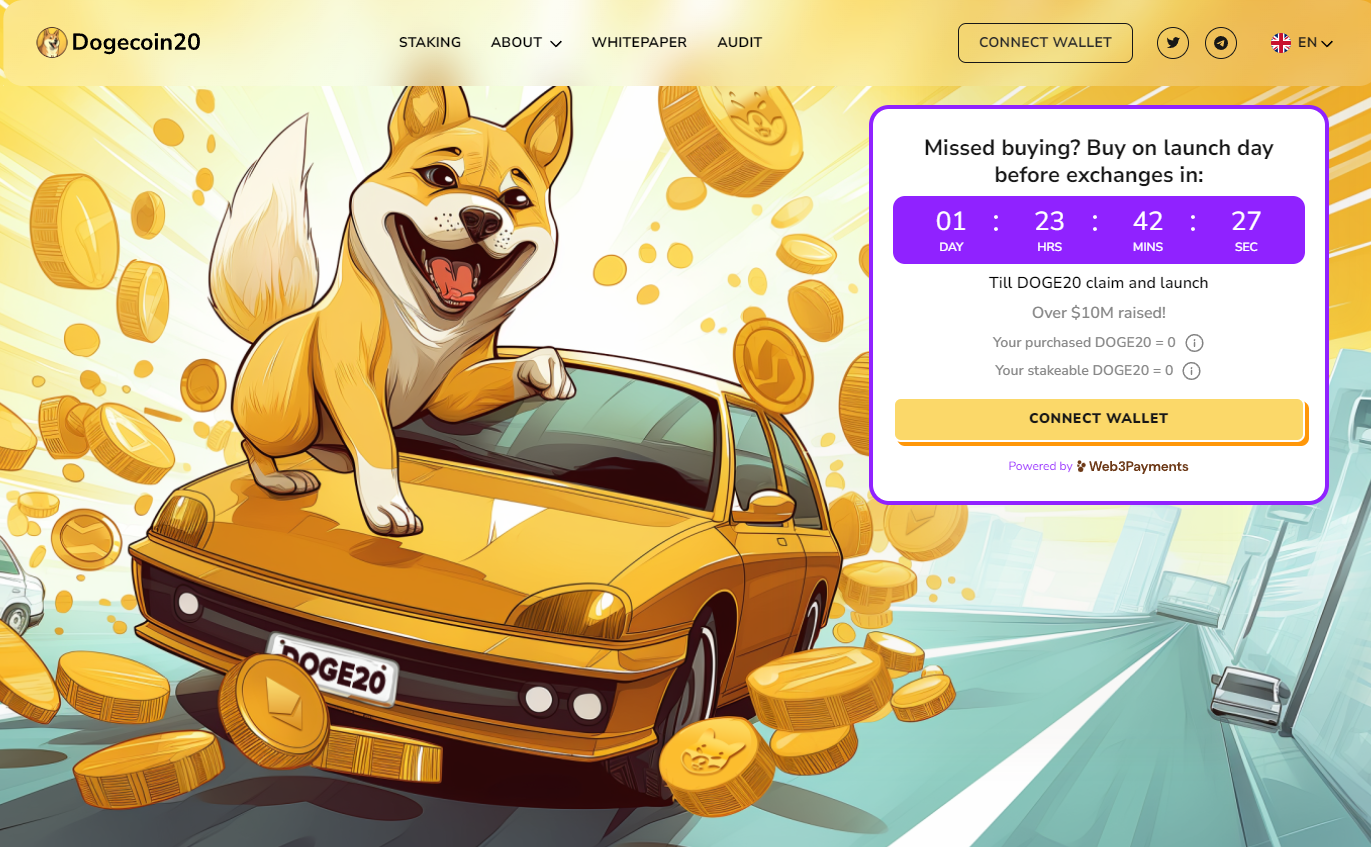Click the DOGE20 license plate on car

click(x=333, y=667)
